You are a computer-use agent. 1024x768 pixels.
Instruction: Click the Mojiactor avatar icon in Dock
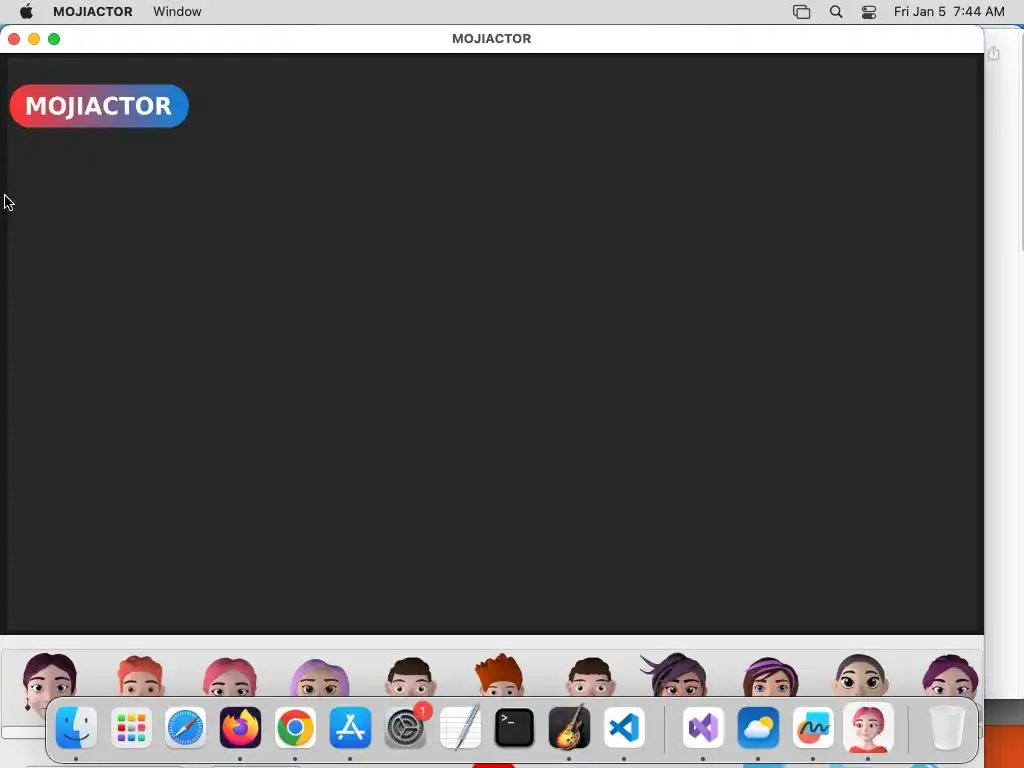pos(868,728)
